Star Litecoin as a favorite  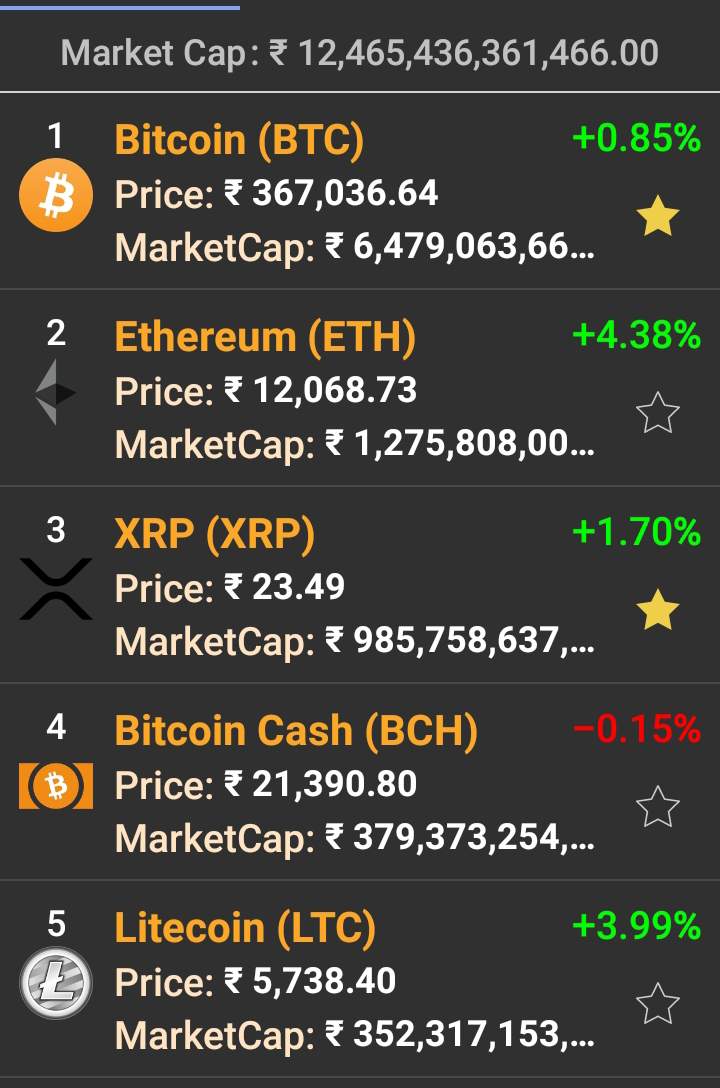(x=658, y=1004)
